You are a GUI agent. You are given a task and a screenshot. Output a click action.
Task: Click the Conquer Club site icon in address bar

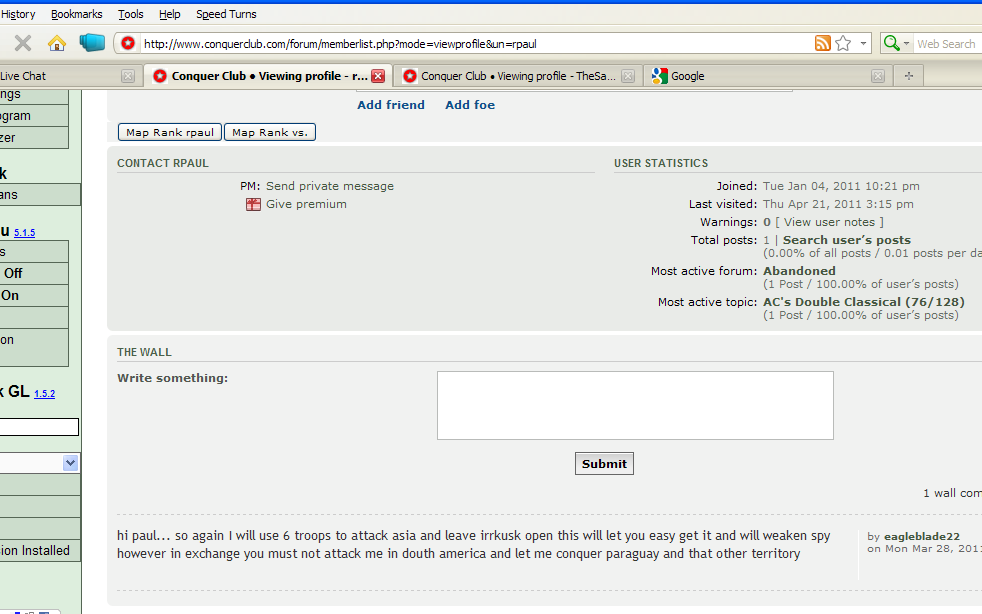(x=128, y=43)
